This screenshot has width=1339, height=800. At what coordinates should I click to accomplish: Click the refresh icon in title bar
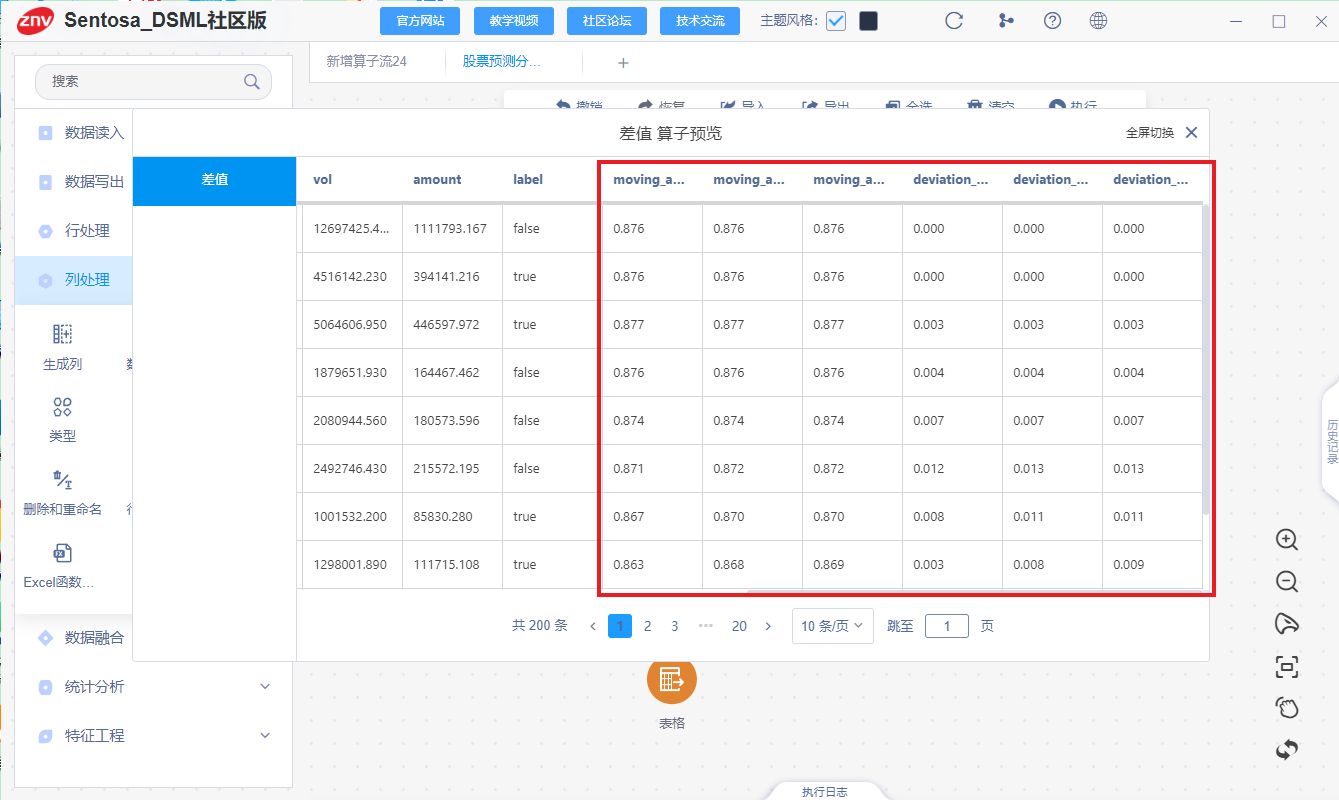pyautogui.click(x=954, y=21)
